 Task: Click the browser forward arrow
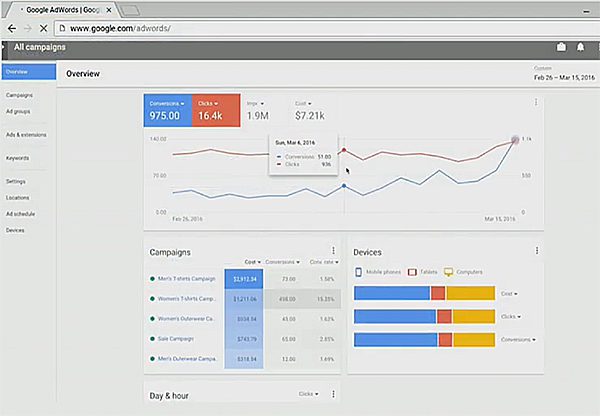click(28, 28)
